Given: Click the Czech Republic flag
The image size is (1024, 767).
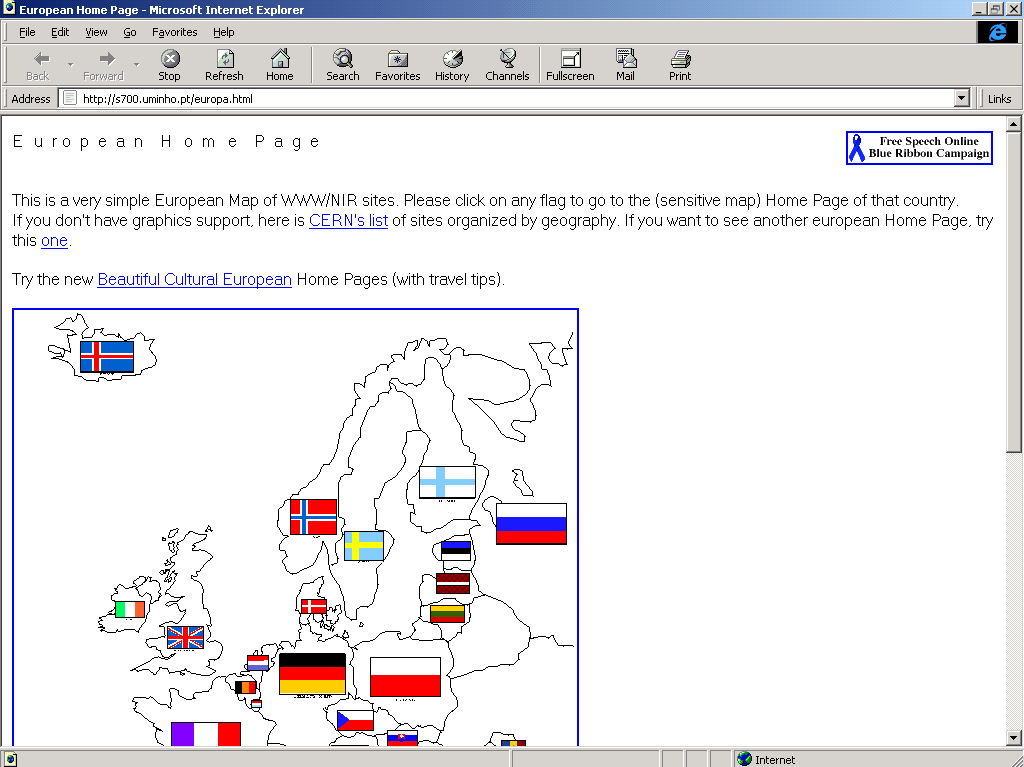Looking at the screenshot, I should coord(355,721).
